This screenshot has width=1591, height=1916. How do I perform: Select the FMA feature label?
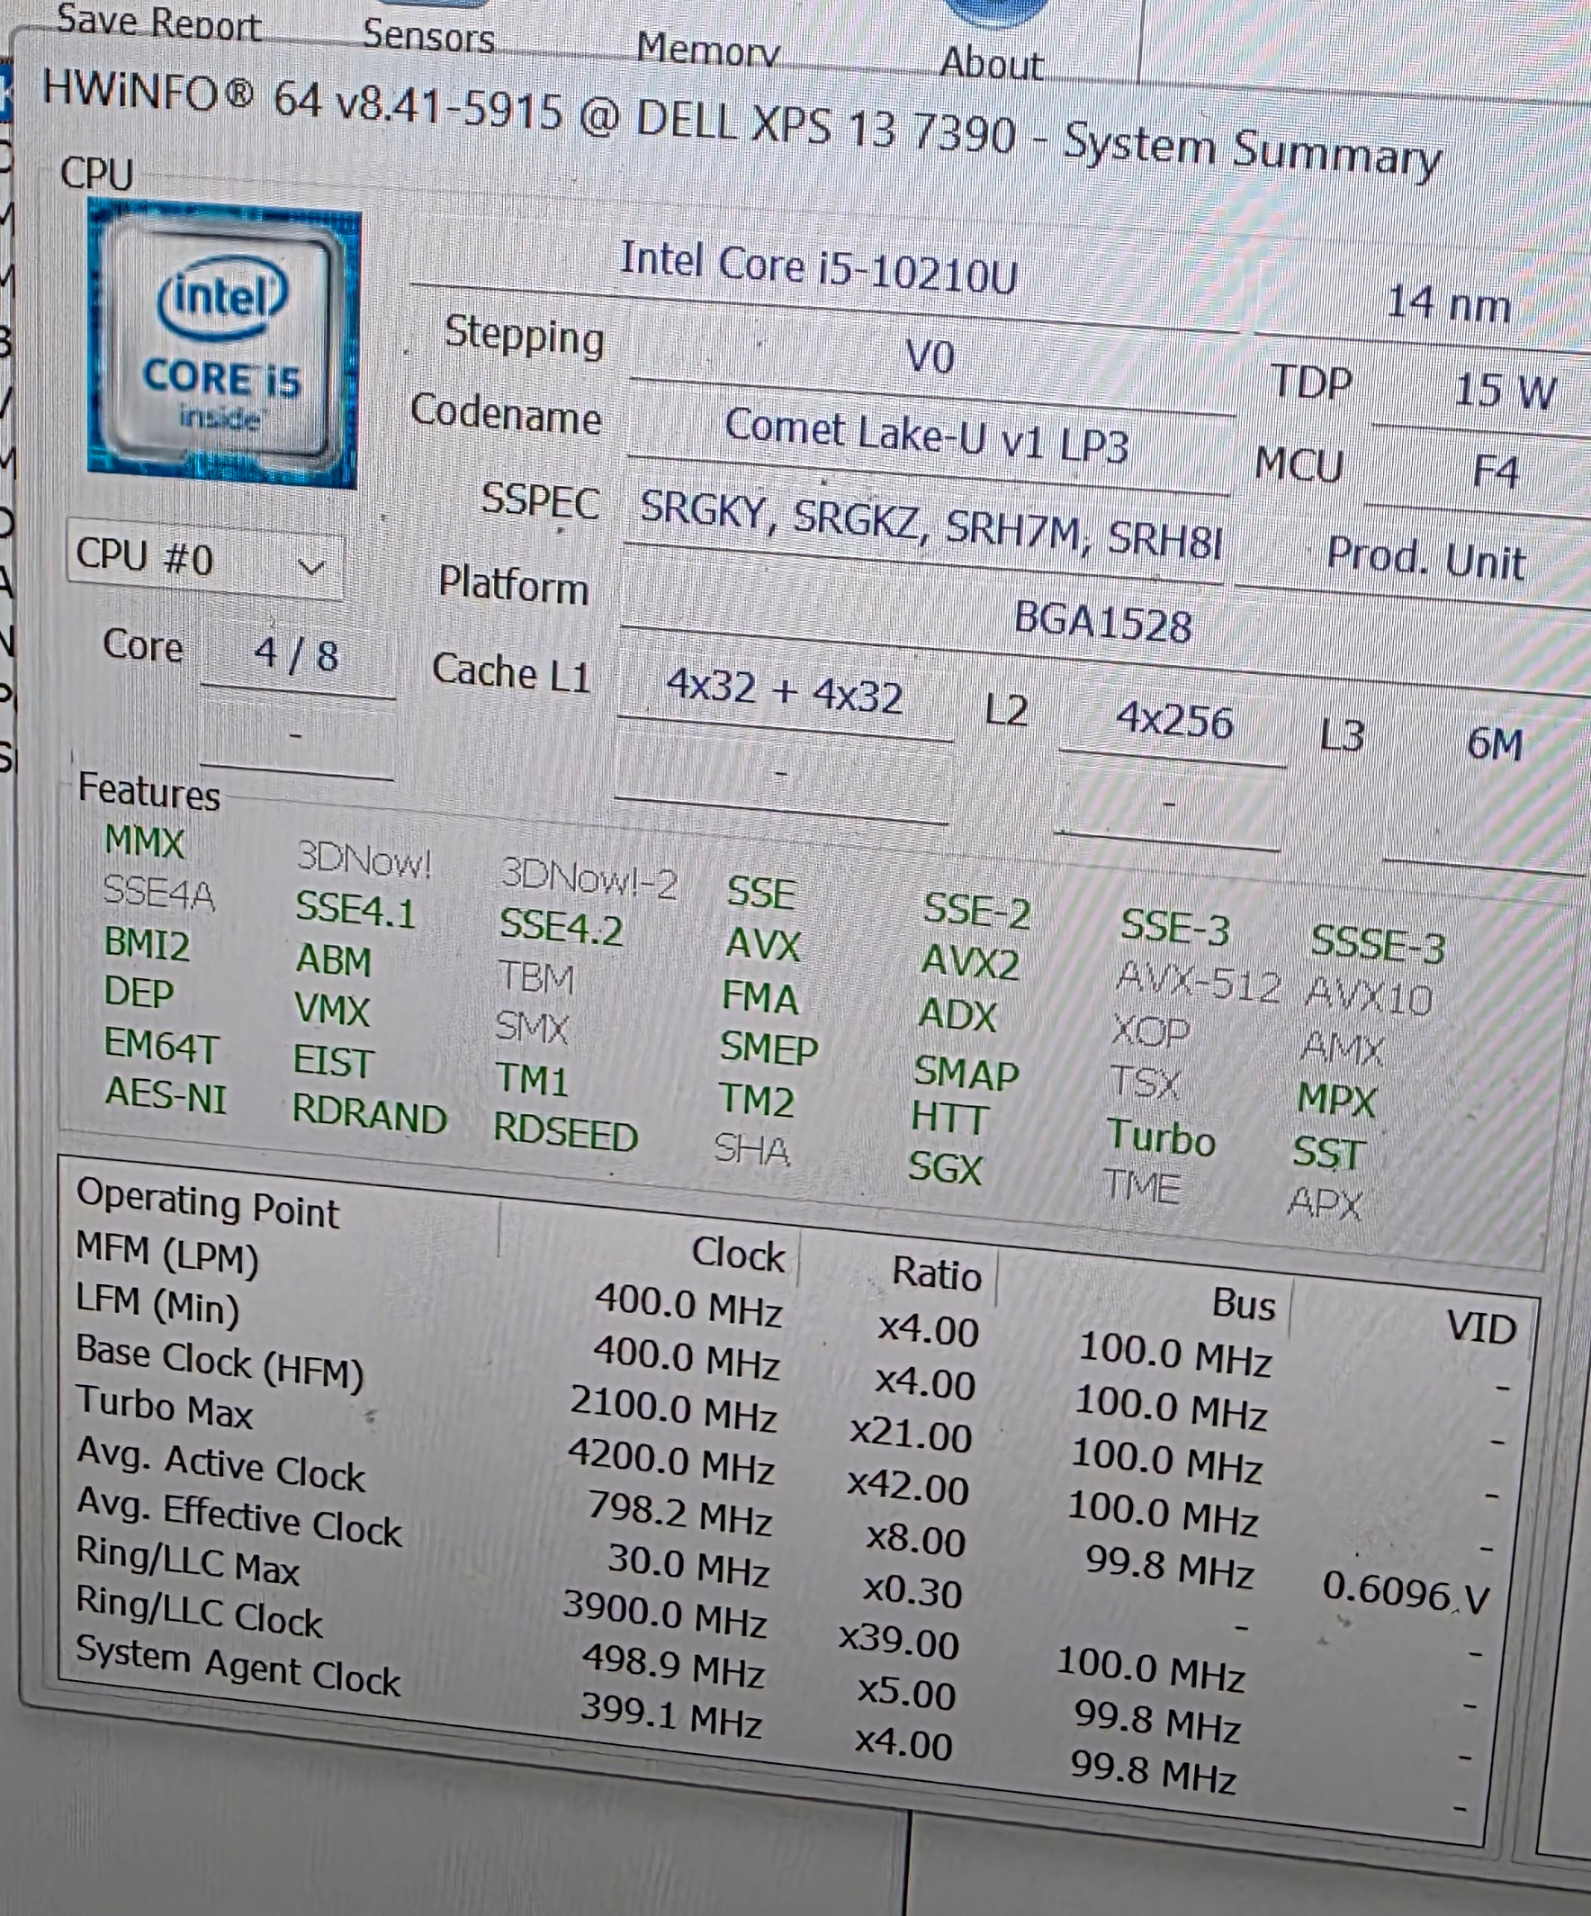click(761, 998)
